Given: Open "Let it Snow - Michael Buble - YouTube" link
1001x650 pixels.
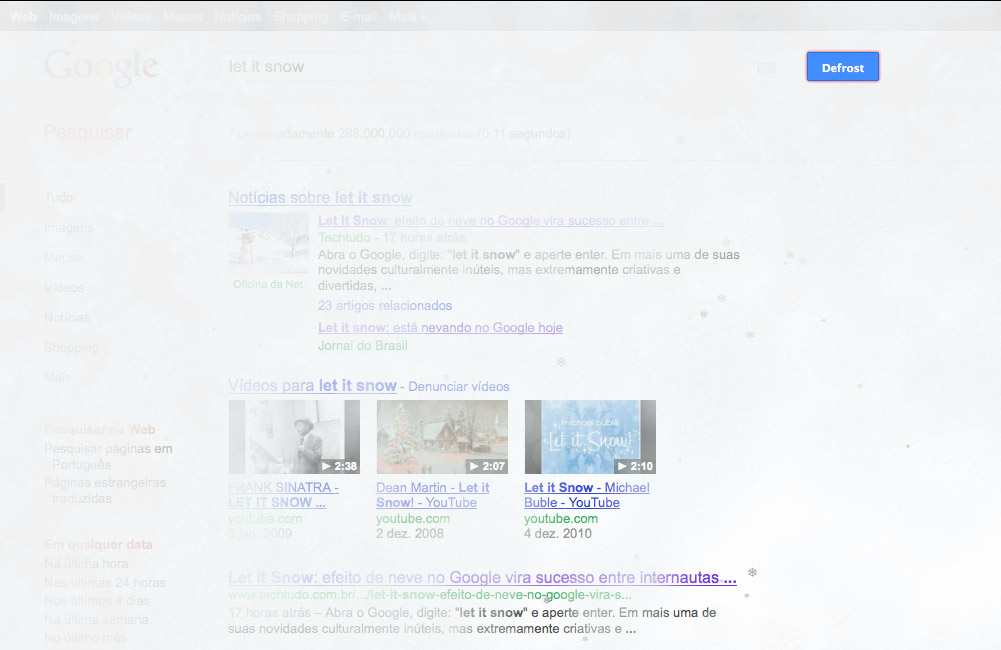Looking at the screenshot, I should coord(587,495).
